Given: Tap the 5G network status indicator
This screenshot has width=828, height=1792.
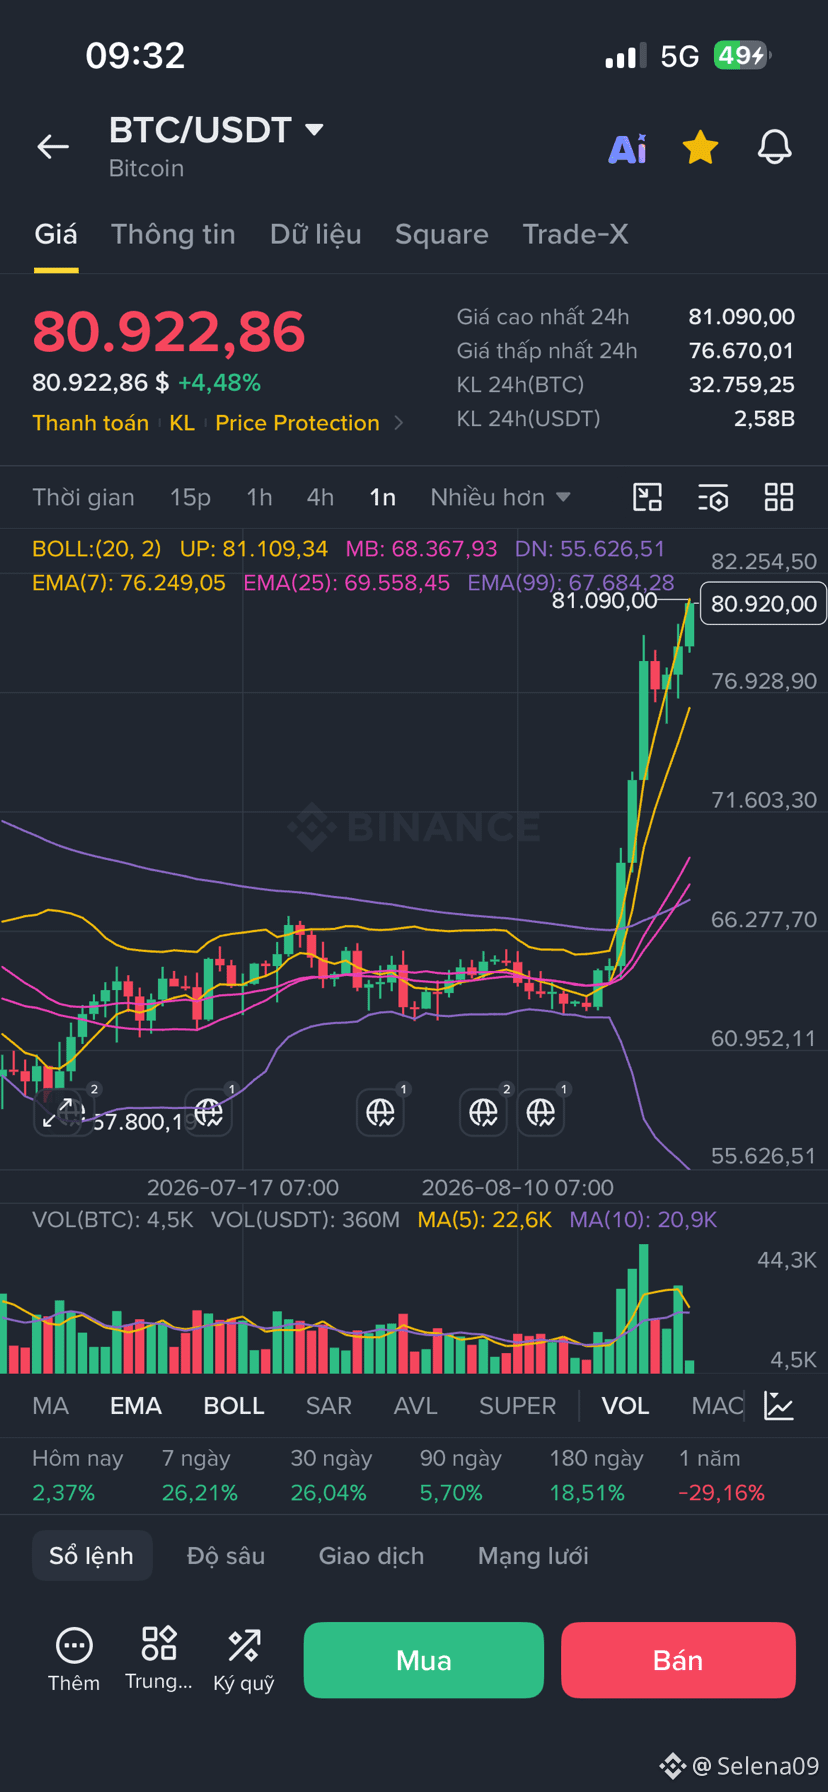Looking at the screenshot, I should pyautogui.click(x=680, y=56).
